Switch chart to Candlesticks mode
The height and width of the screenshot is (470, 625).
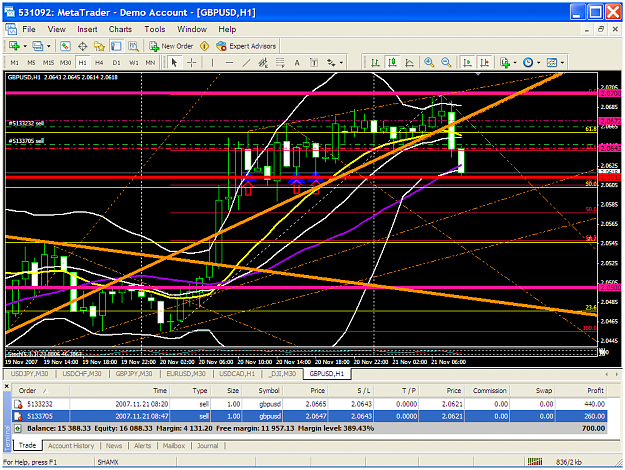pyautogui.click(x=393, y=63)
